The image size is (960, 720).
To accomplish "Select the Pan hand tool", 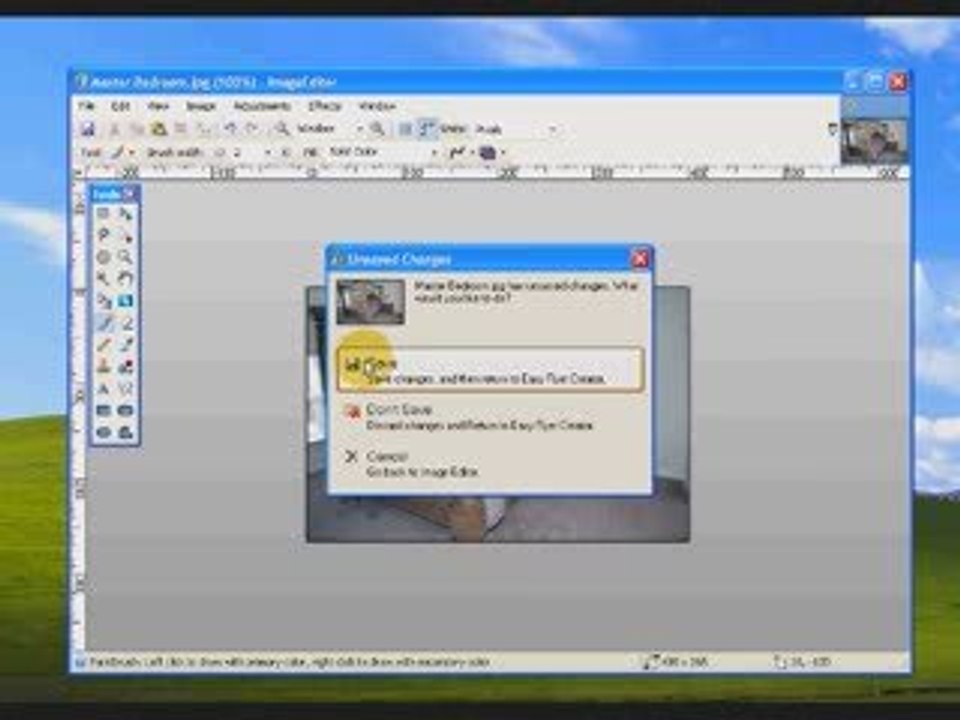I will [126, 279].
